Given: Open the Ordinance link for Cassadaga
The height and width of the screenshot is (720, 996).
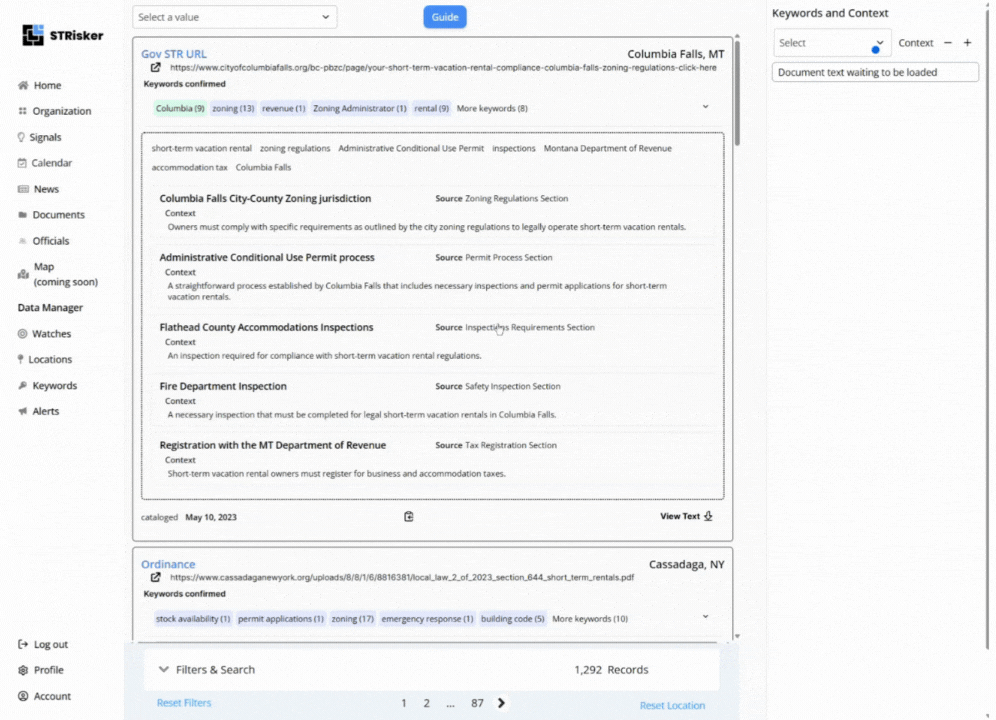Looking at the screenshot, I should click(x=168, y=564).
